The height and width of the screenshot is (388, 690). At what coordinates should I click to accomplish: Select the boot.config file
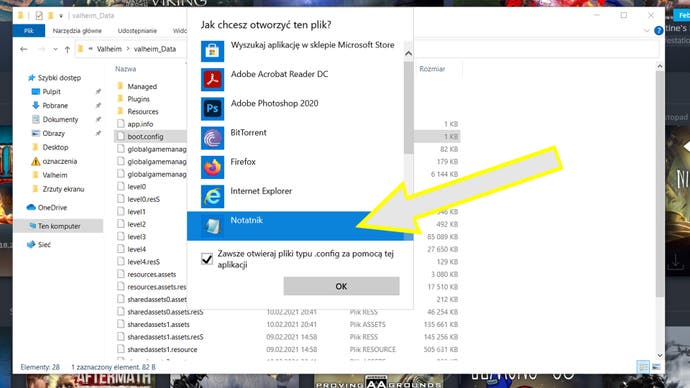pos(145,137)
